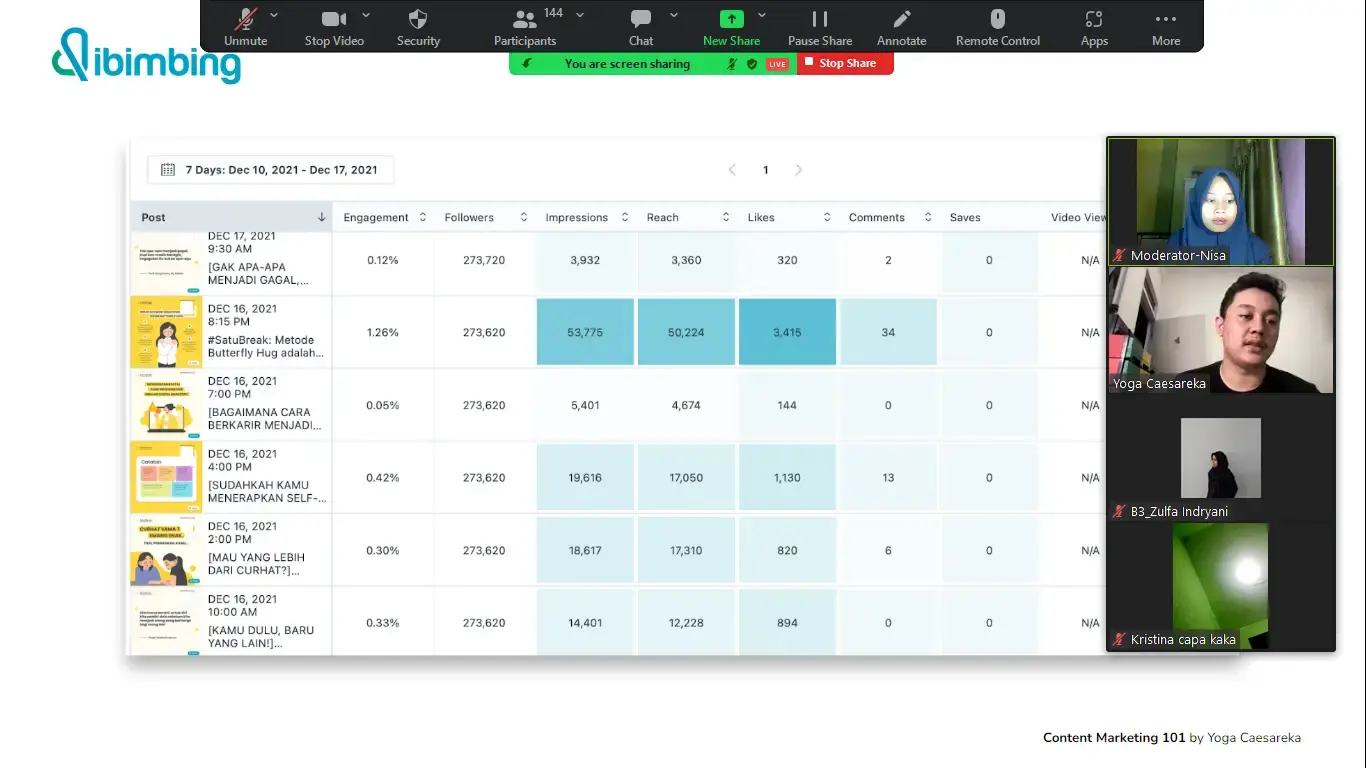The width and height of the screenshot is (1366, 768).
Task: Click the 50,224 reach cell
Action: (686, 332)
